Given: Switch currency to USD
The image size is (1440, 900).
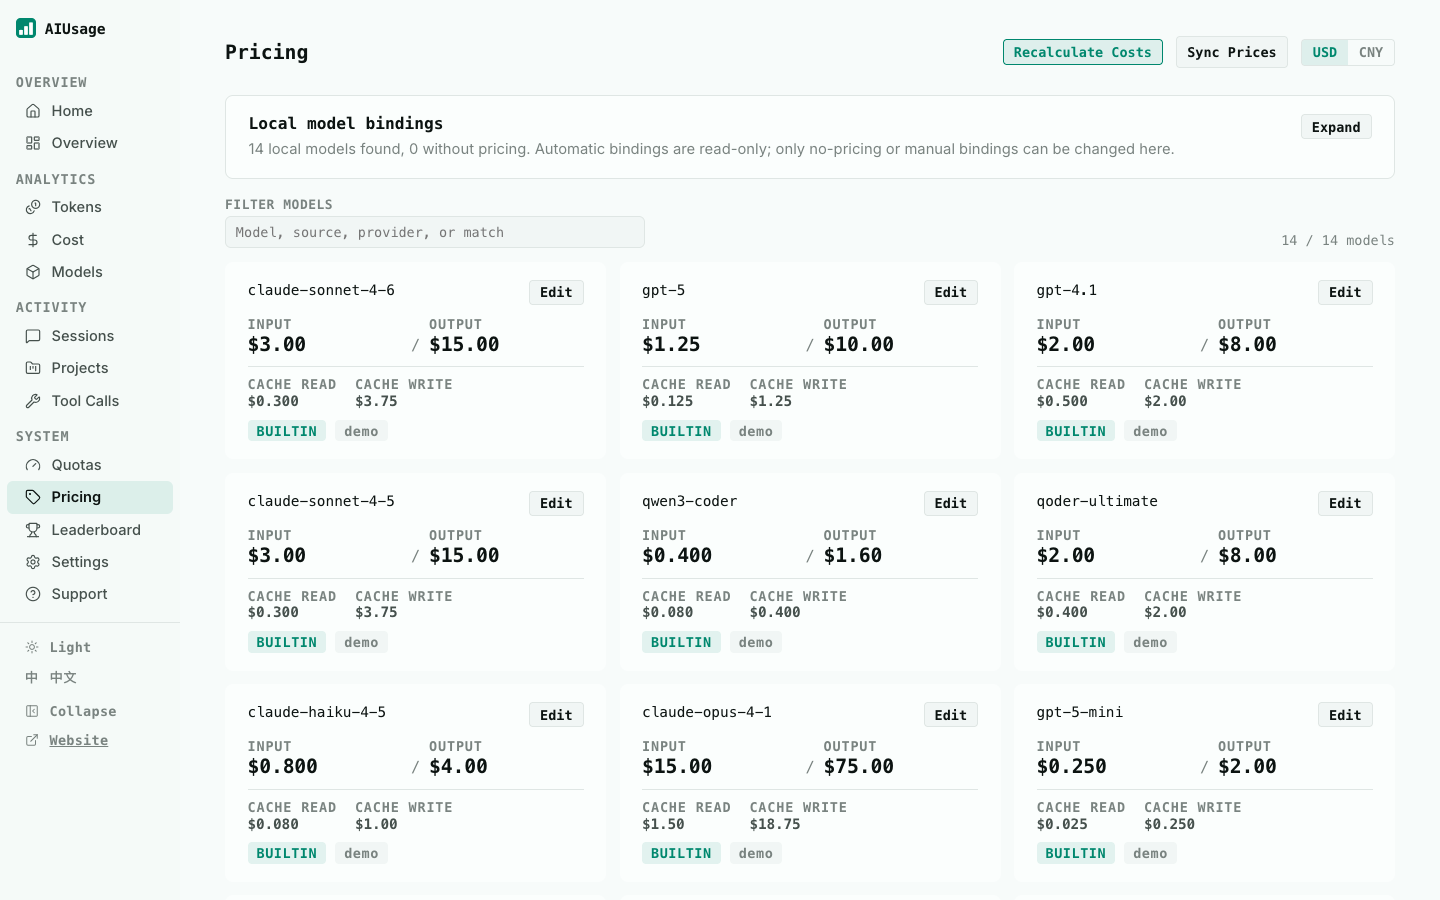Looking at the screenshot, I should [1324, 52].
